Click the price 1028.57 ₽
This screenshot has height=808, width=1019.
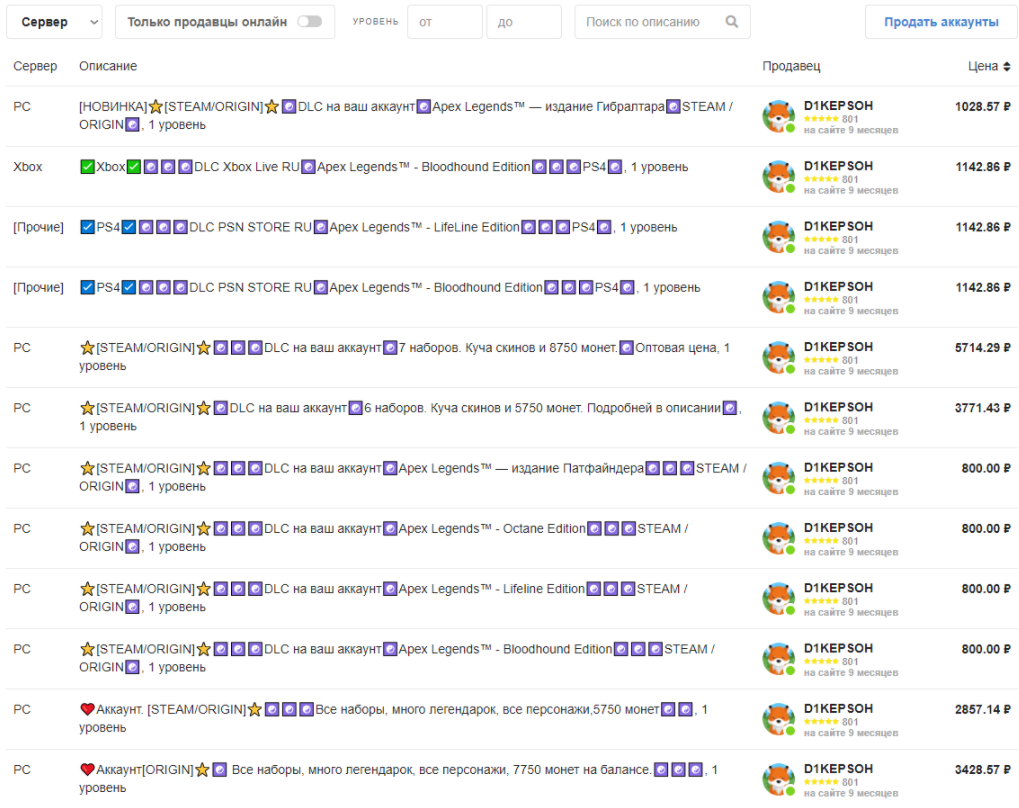[983, 107]
